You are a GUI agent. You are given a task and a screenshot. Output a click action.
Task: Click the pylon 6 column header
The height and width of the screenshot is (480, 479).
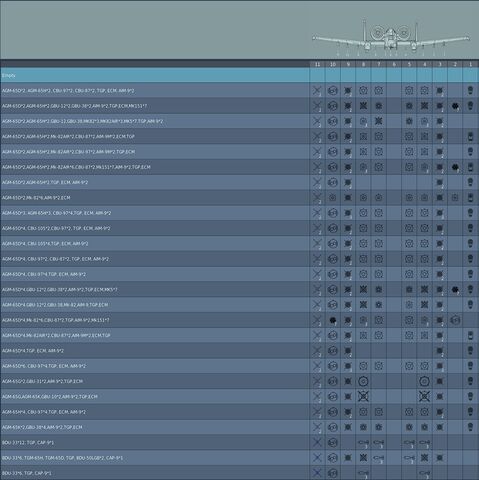coord(394,64)
